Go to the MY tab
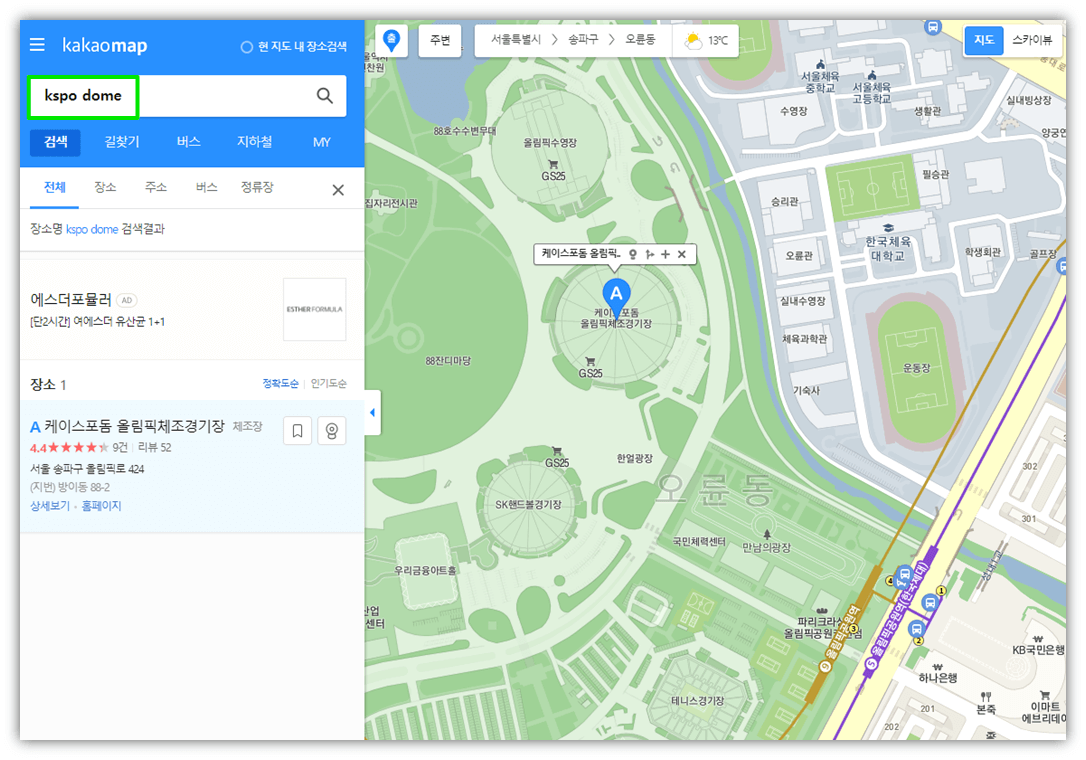Screen dimensions: 1086x760 point(321,142)
